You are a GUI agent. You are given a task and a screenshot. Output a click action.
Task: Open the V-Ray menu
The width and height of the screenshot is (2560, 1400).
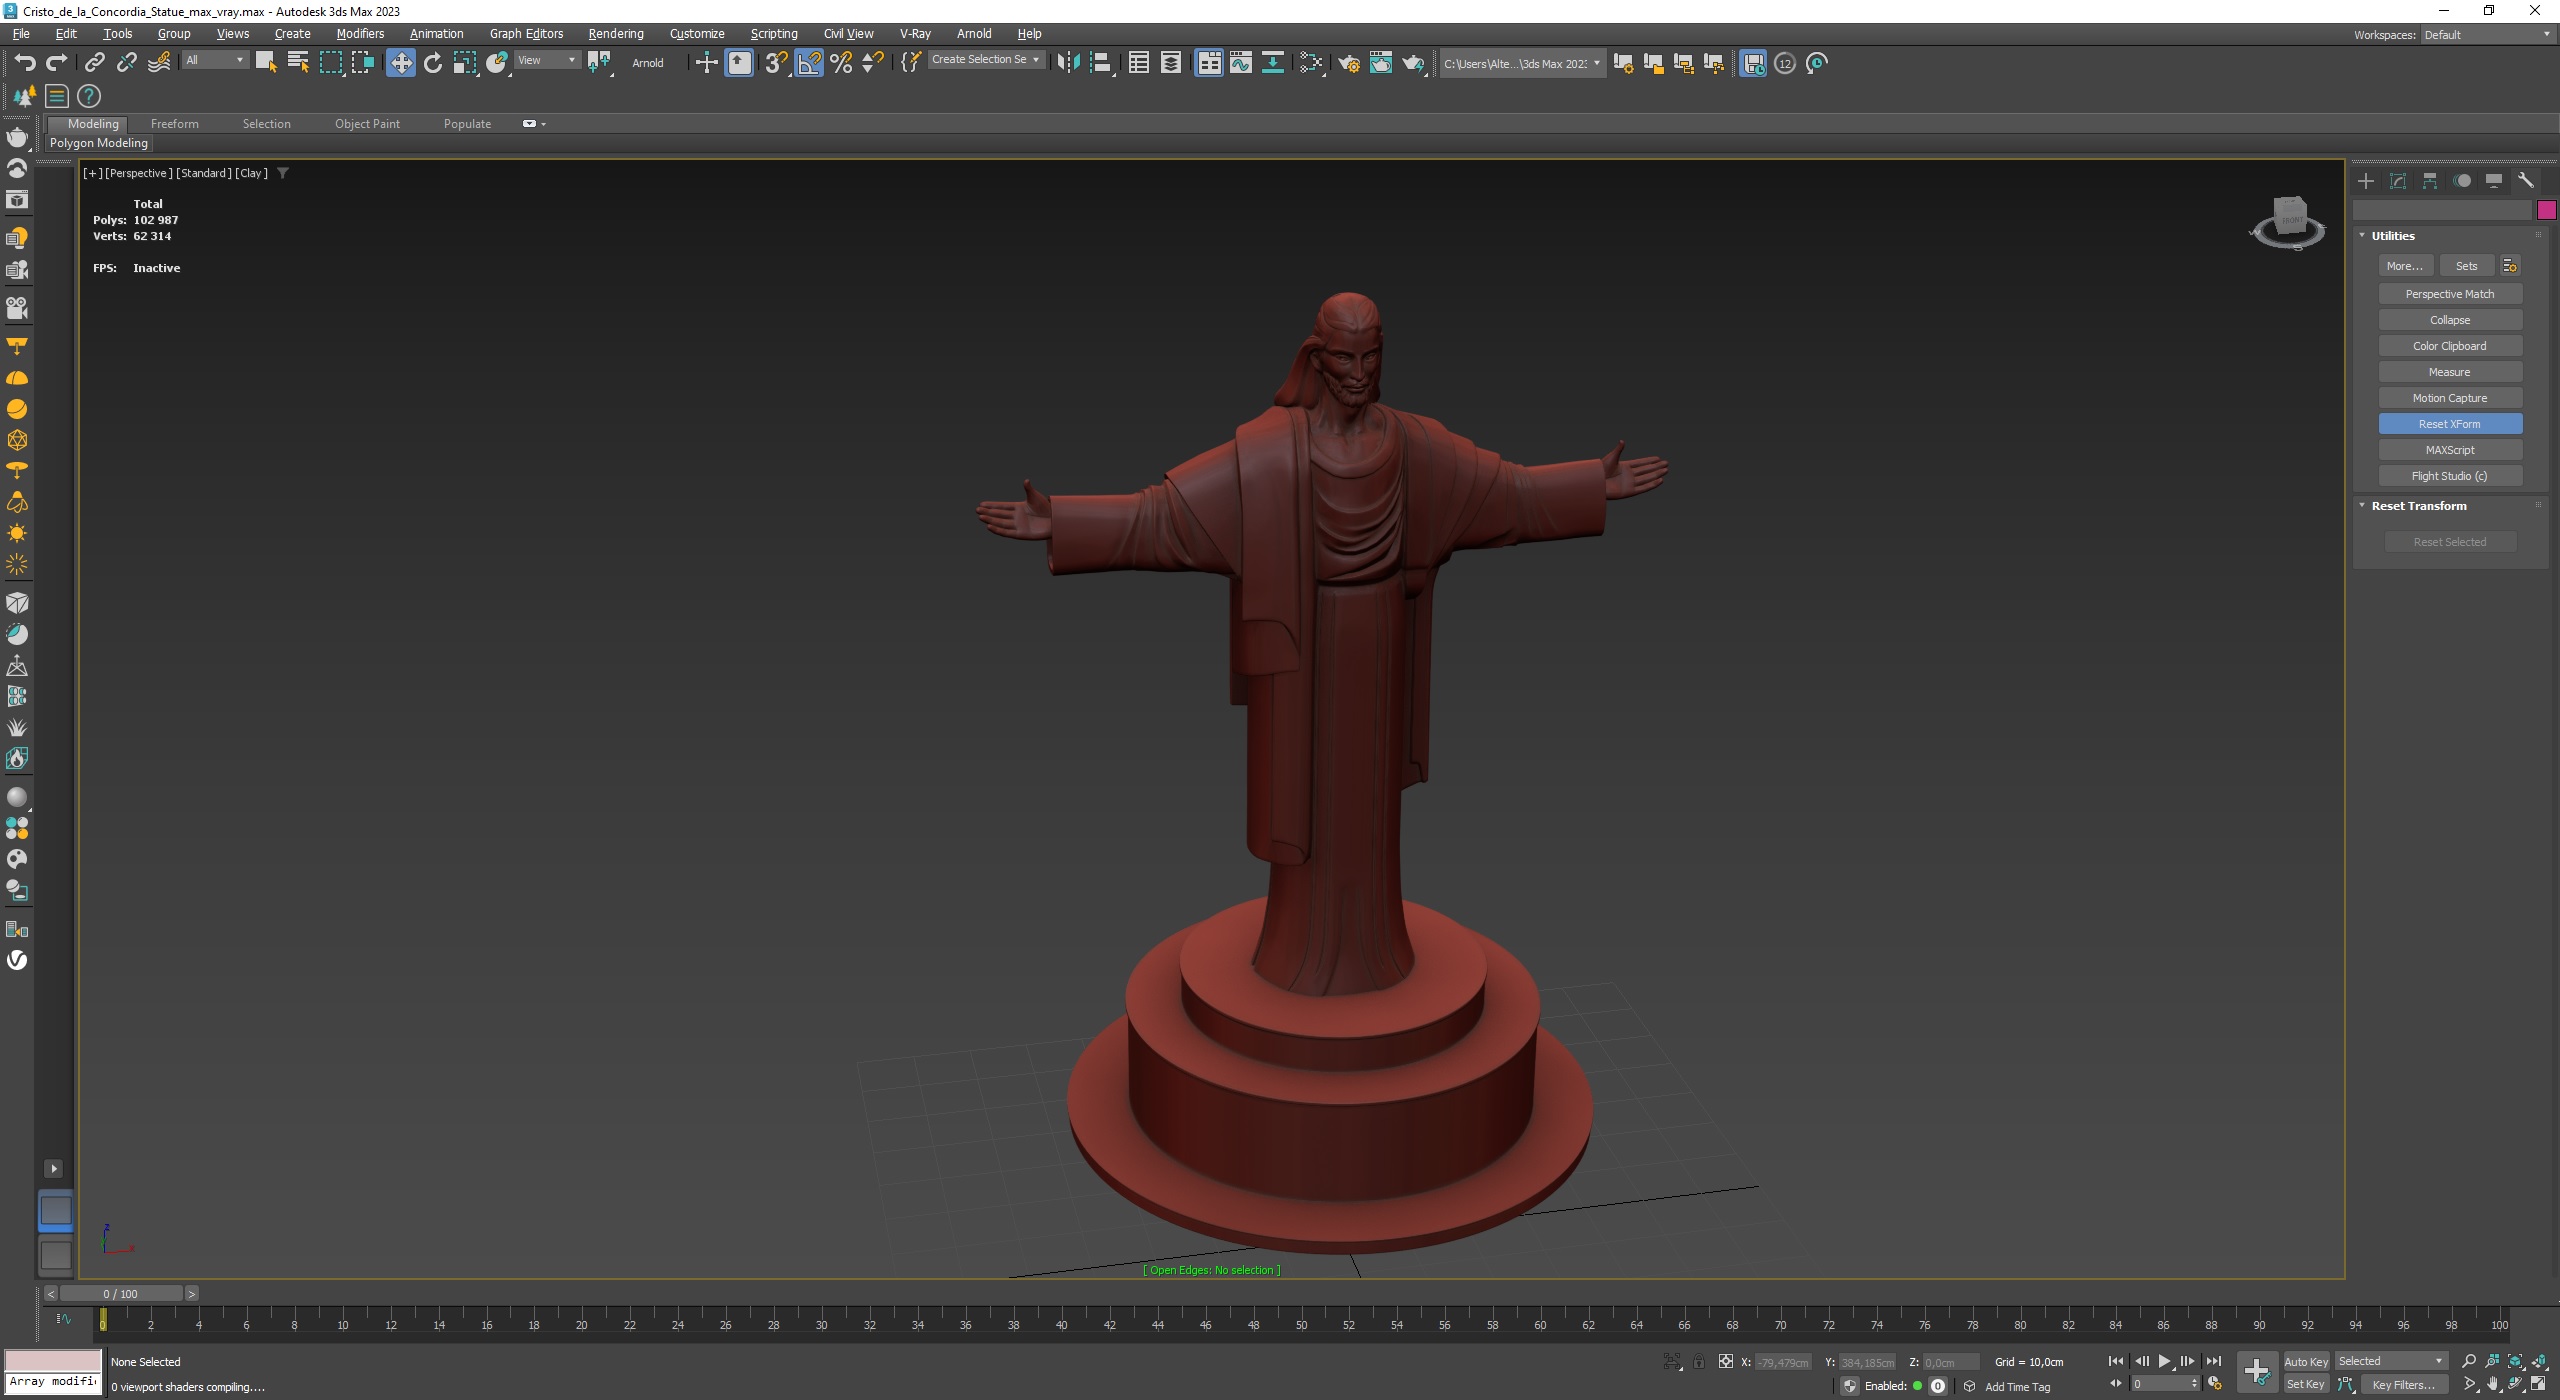915,33
